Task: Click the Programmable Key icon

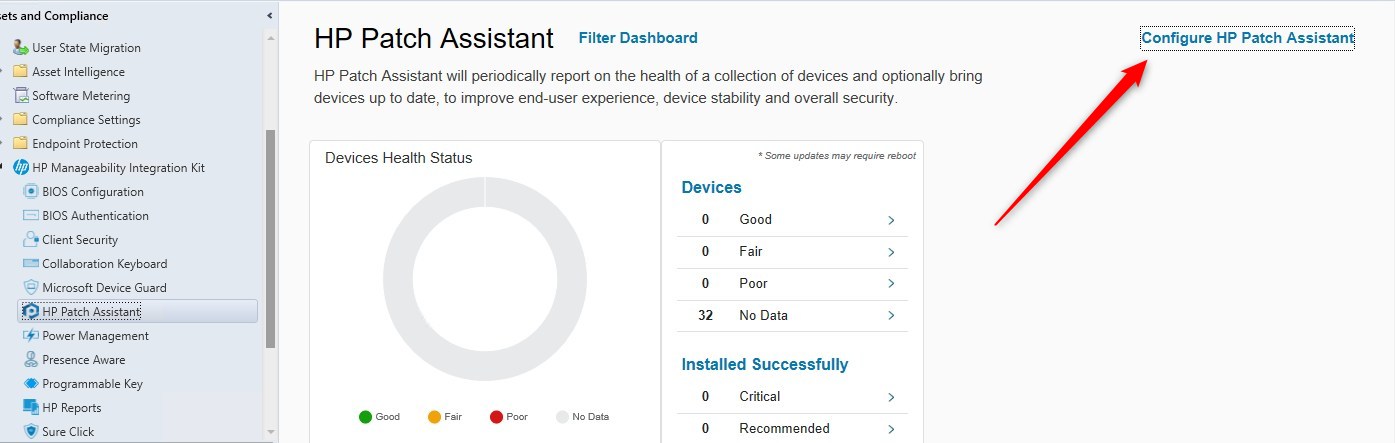Action: (30, 384)
